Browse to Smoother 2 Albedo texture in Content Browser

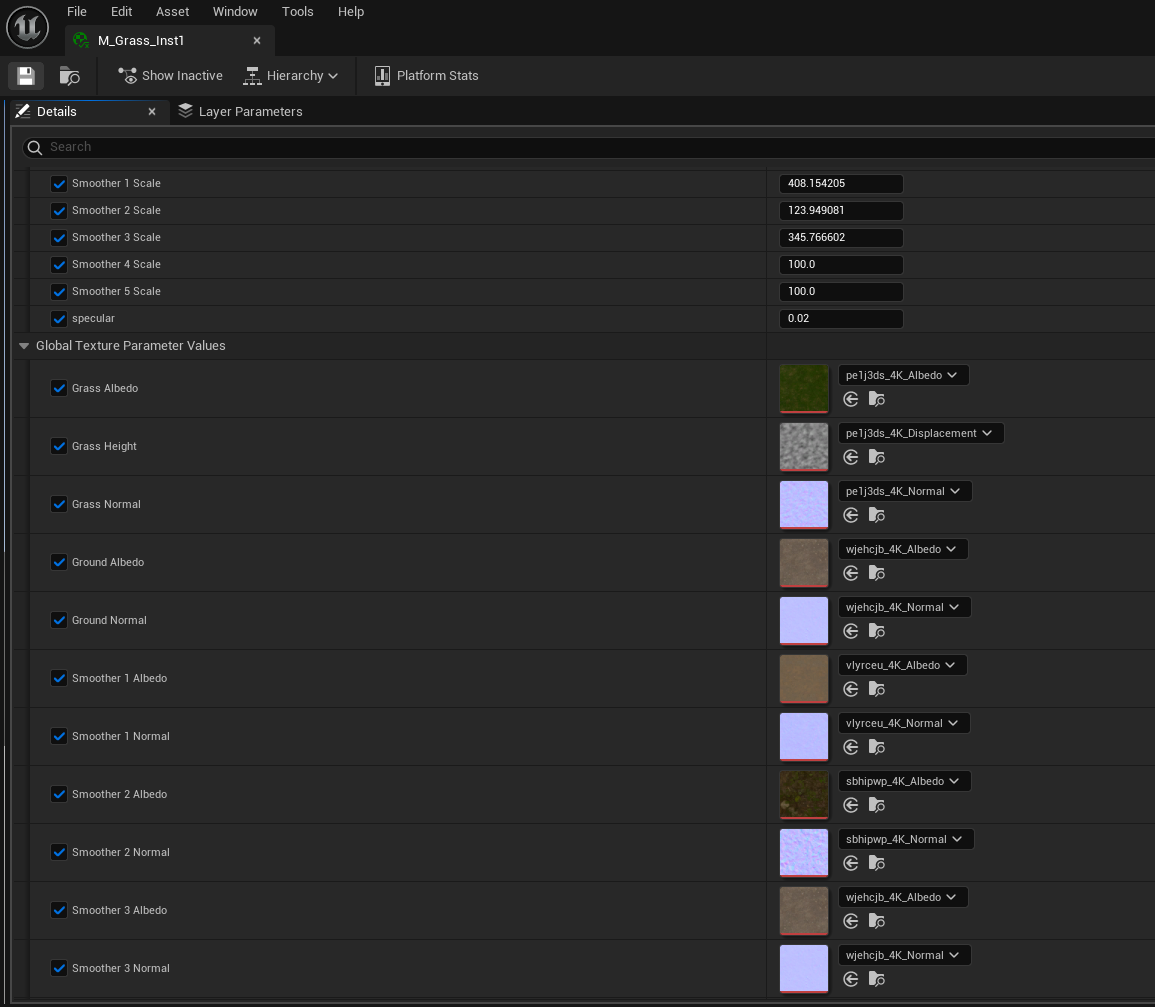[x=877, y=805]
